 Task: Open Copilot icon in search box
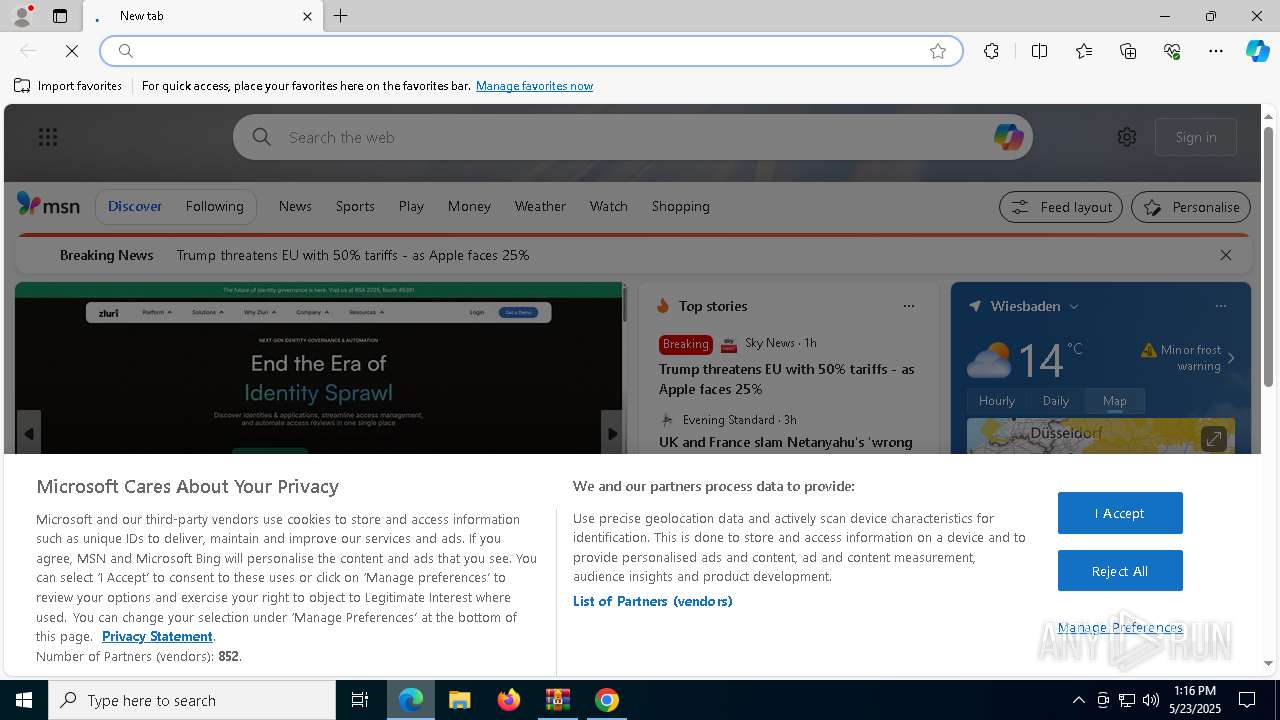pos(1008,137)
